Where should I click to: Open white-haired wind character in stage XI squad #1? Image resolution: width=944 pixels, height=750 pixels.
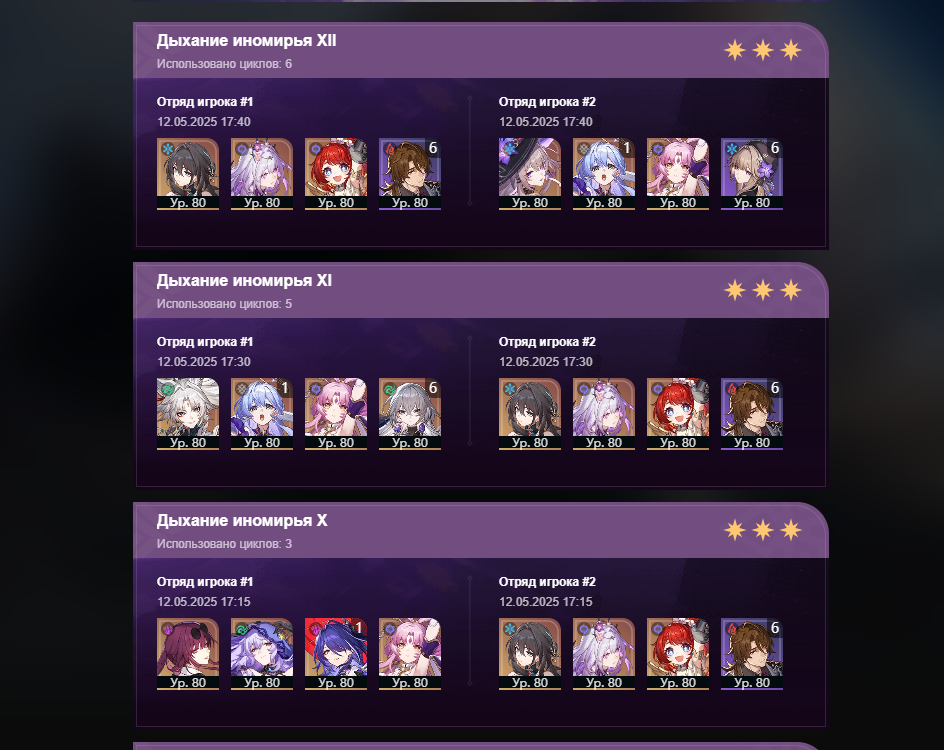tap(188, 414)
